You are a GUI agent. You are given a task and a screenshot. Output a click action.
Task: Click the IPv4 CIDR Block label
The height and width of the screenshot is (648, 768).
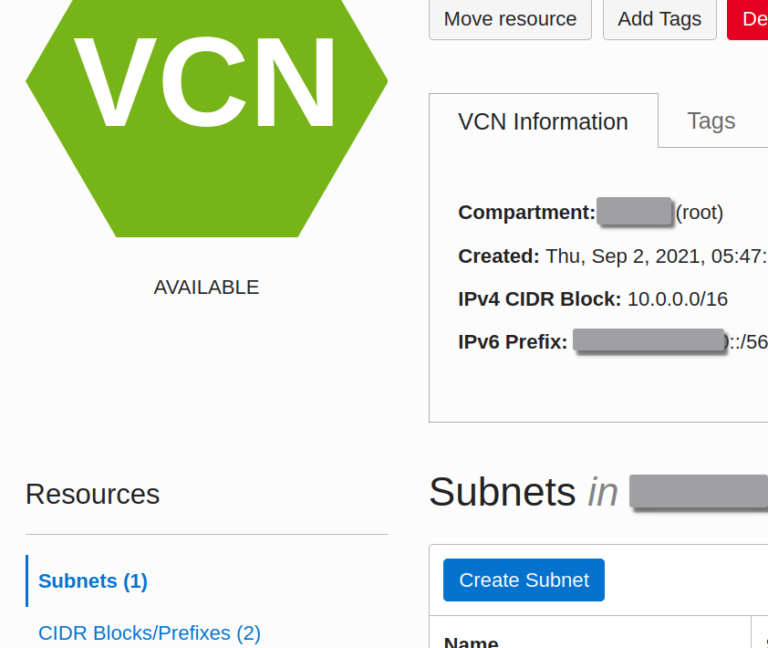539,299
